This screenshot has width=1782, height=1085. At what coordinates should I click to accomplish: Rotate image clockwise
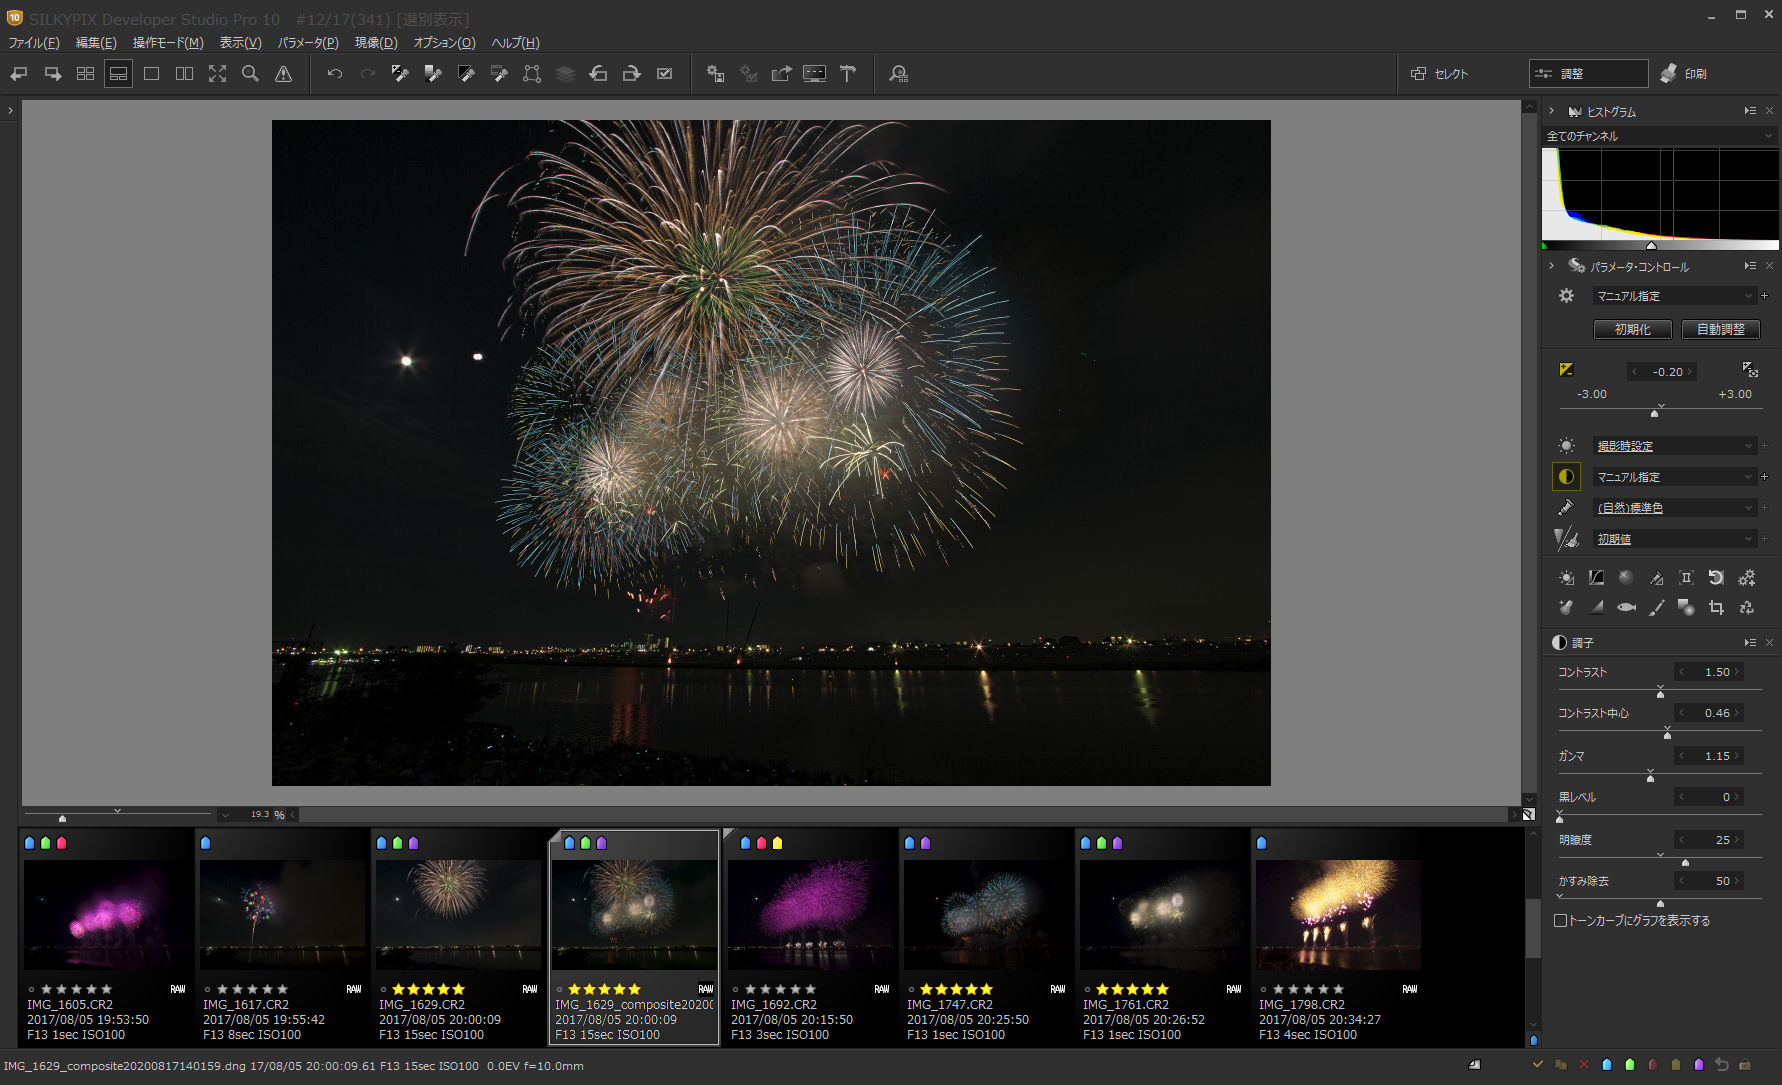point(631,74)
